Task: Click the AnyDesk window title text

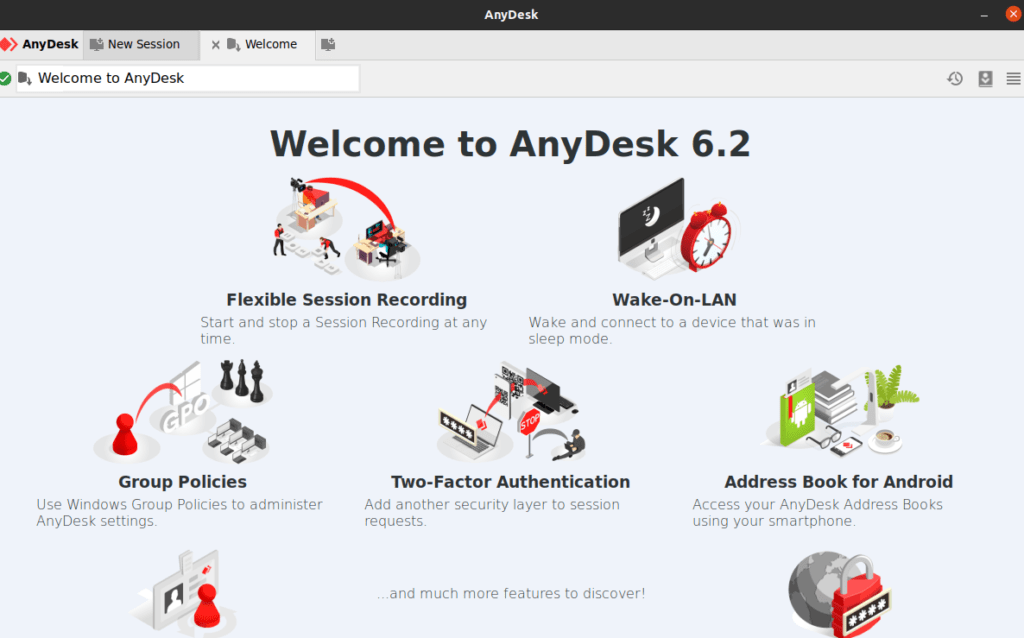Action: coord(511,14)
